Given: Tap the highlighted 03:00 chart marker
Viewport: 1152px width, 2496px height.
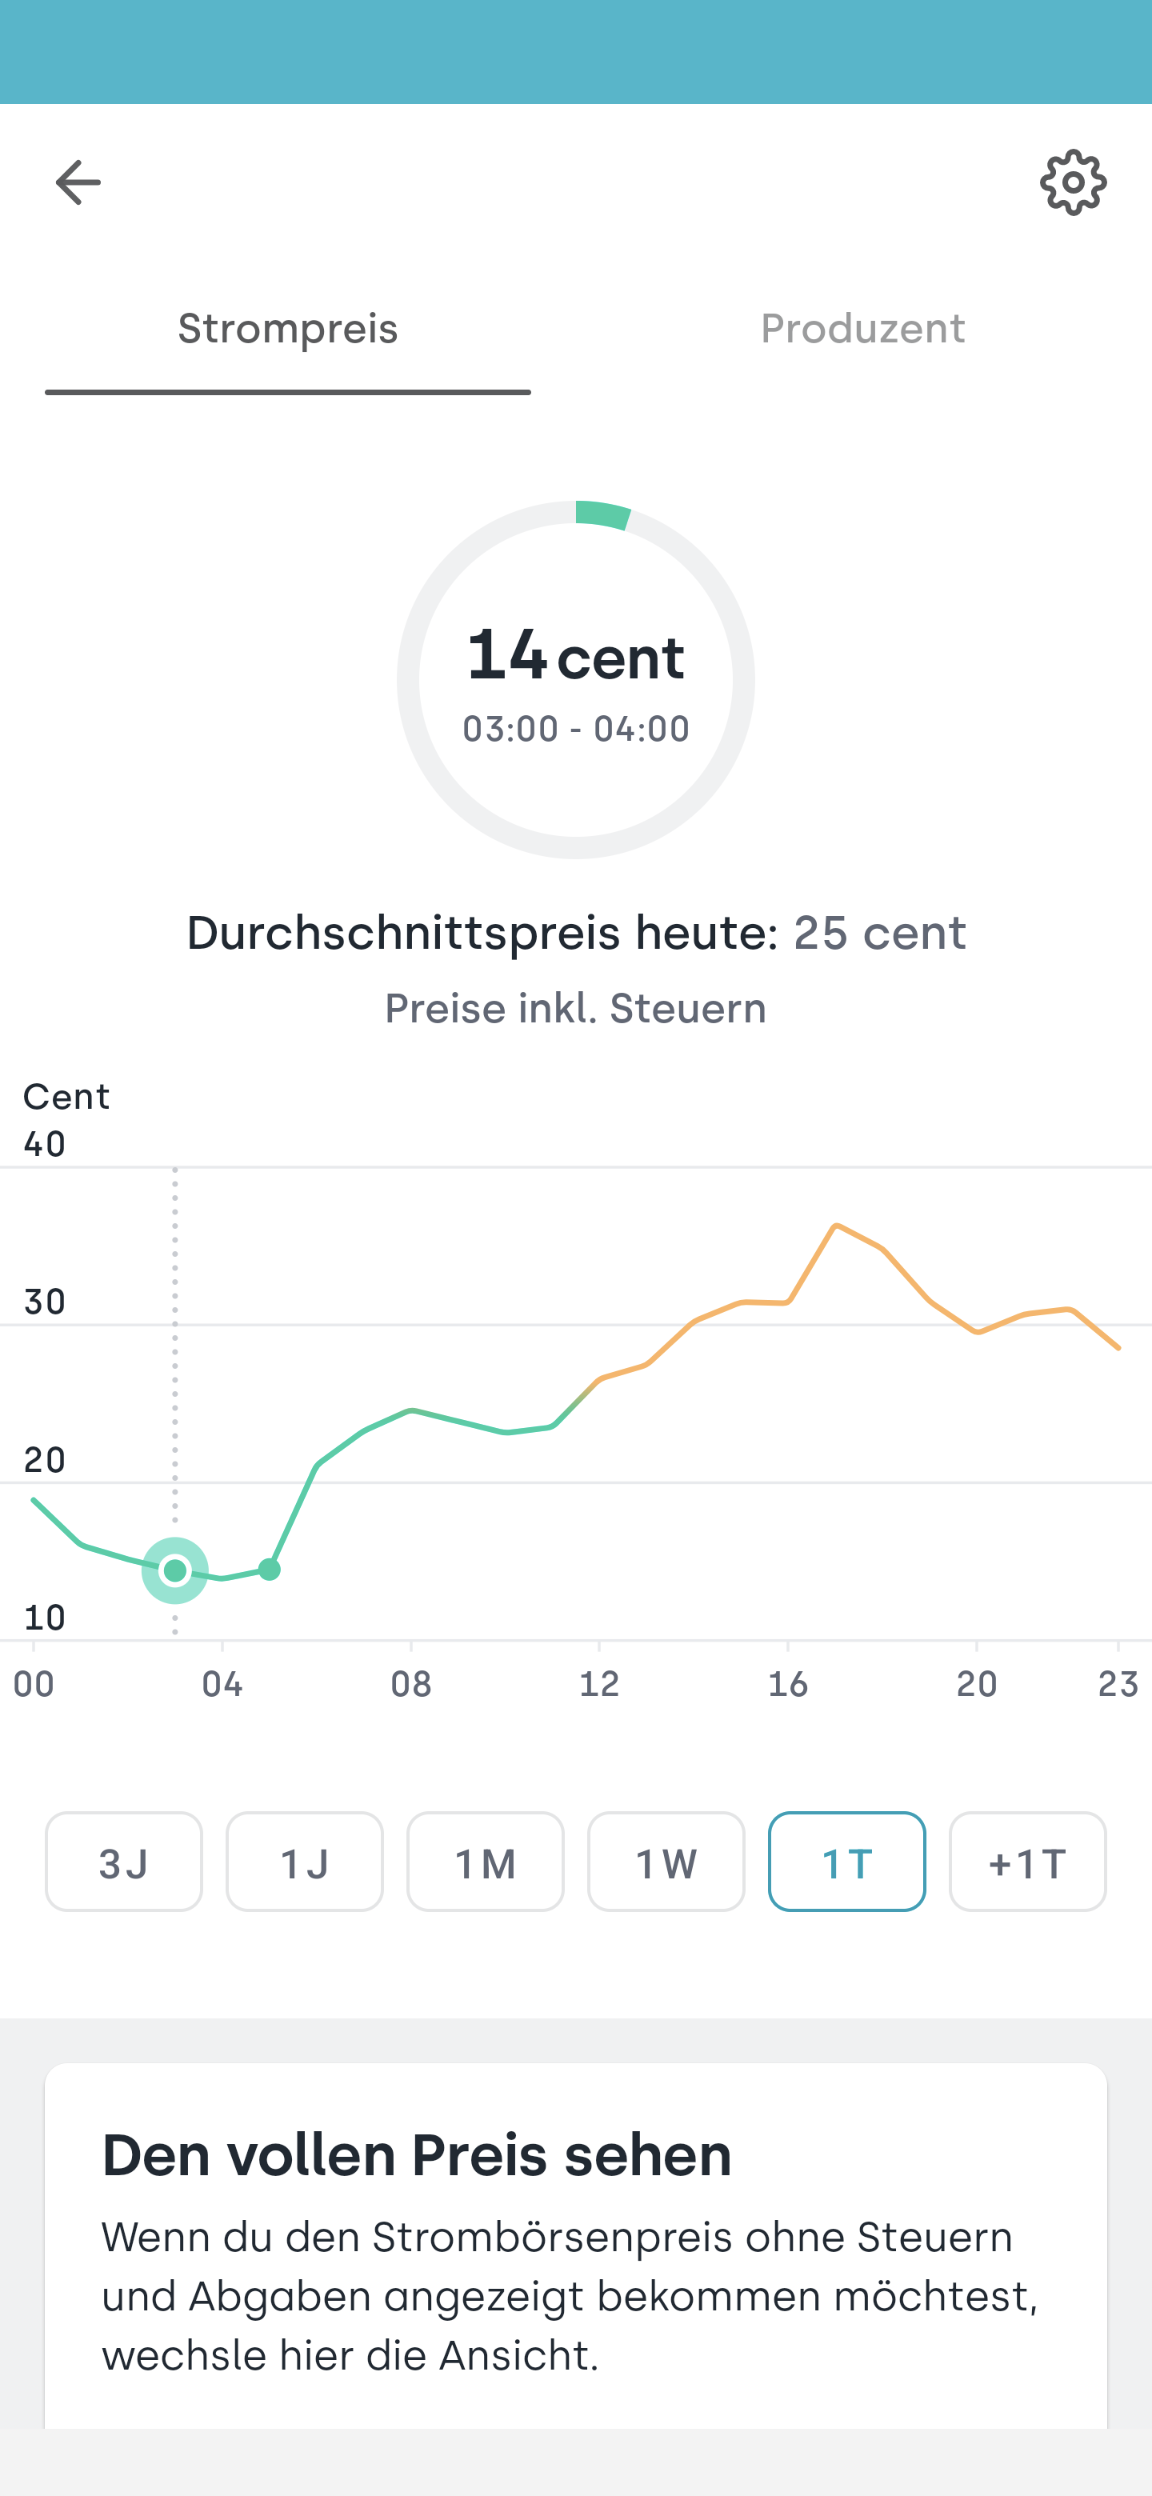Looking at the screenshot, I should [x=175, y=1571].
